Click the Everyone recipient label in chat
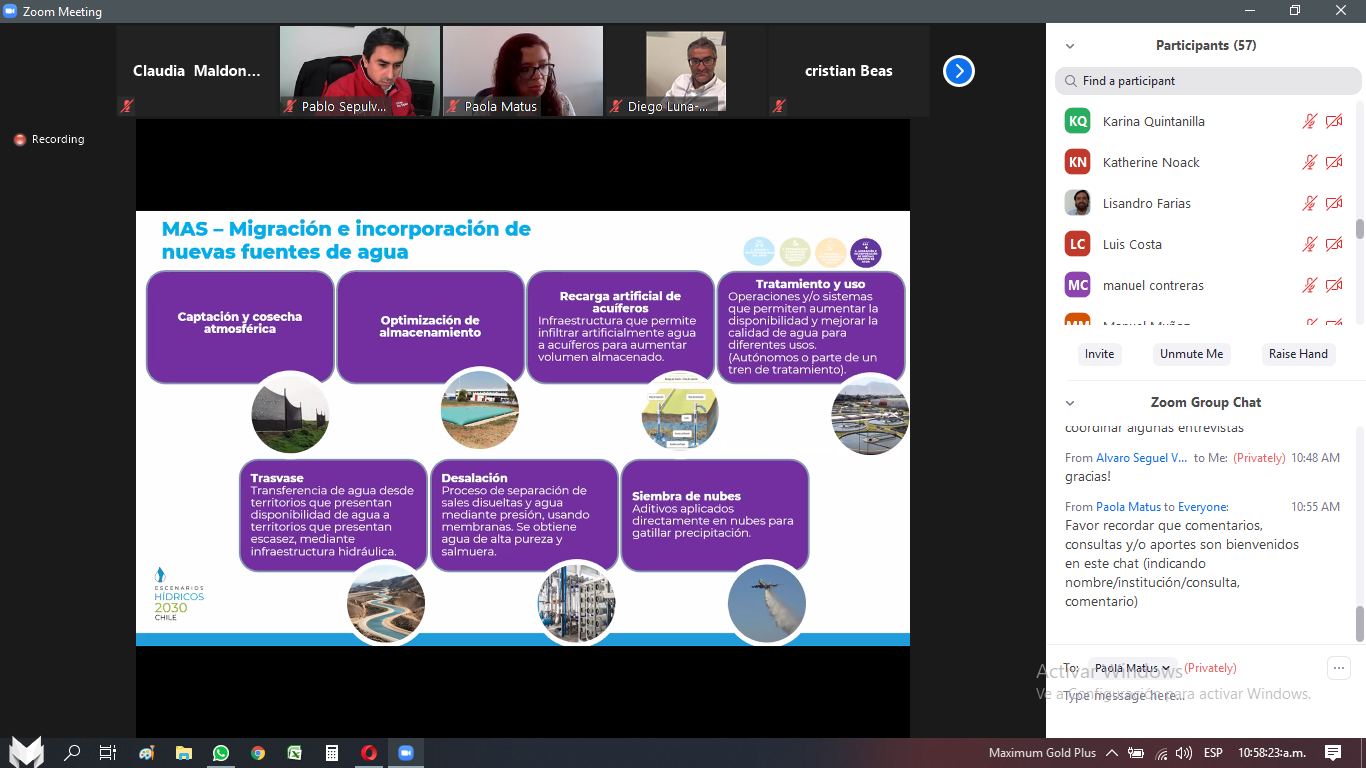1366x768 pixels. click(1202, 507)
